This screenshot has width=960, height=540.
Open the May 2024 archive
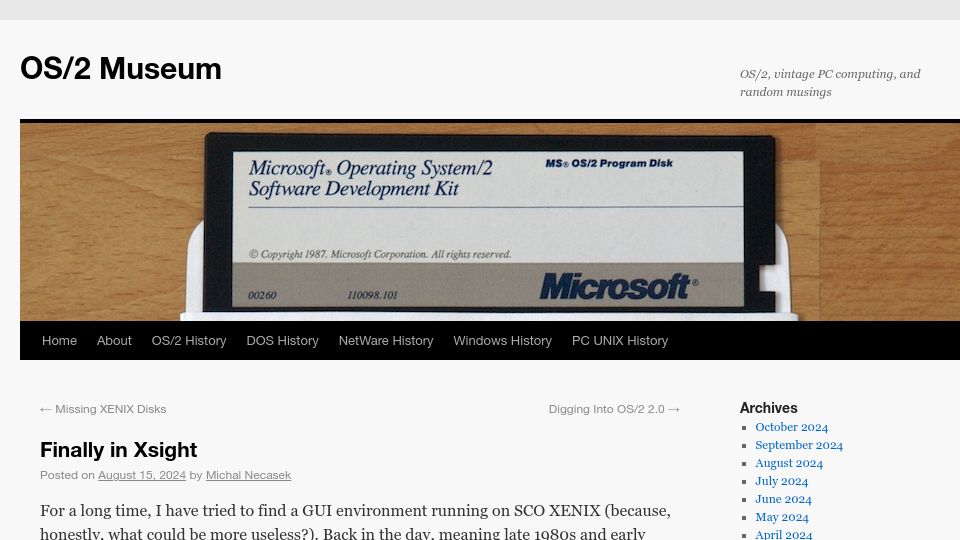pos(781,517)
